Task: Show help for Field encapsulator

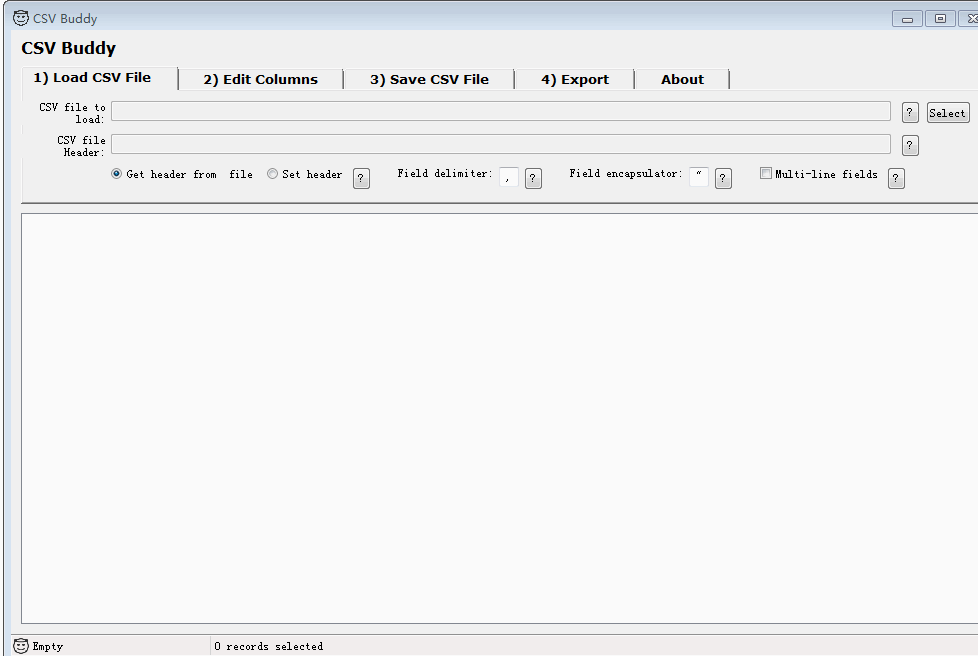Action: pyautogui.click(x=723, y=178)
